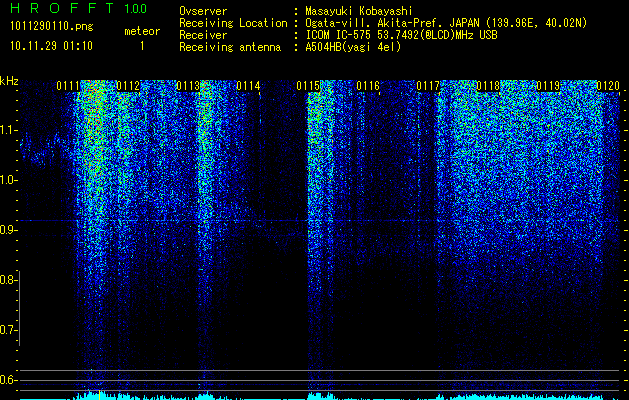The width and height of the screenshot is (629, 400).
Task: Click the 'meteor' count label
Action: pos(142,31)
